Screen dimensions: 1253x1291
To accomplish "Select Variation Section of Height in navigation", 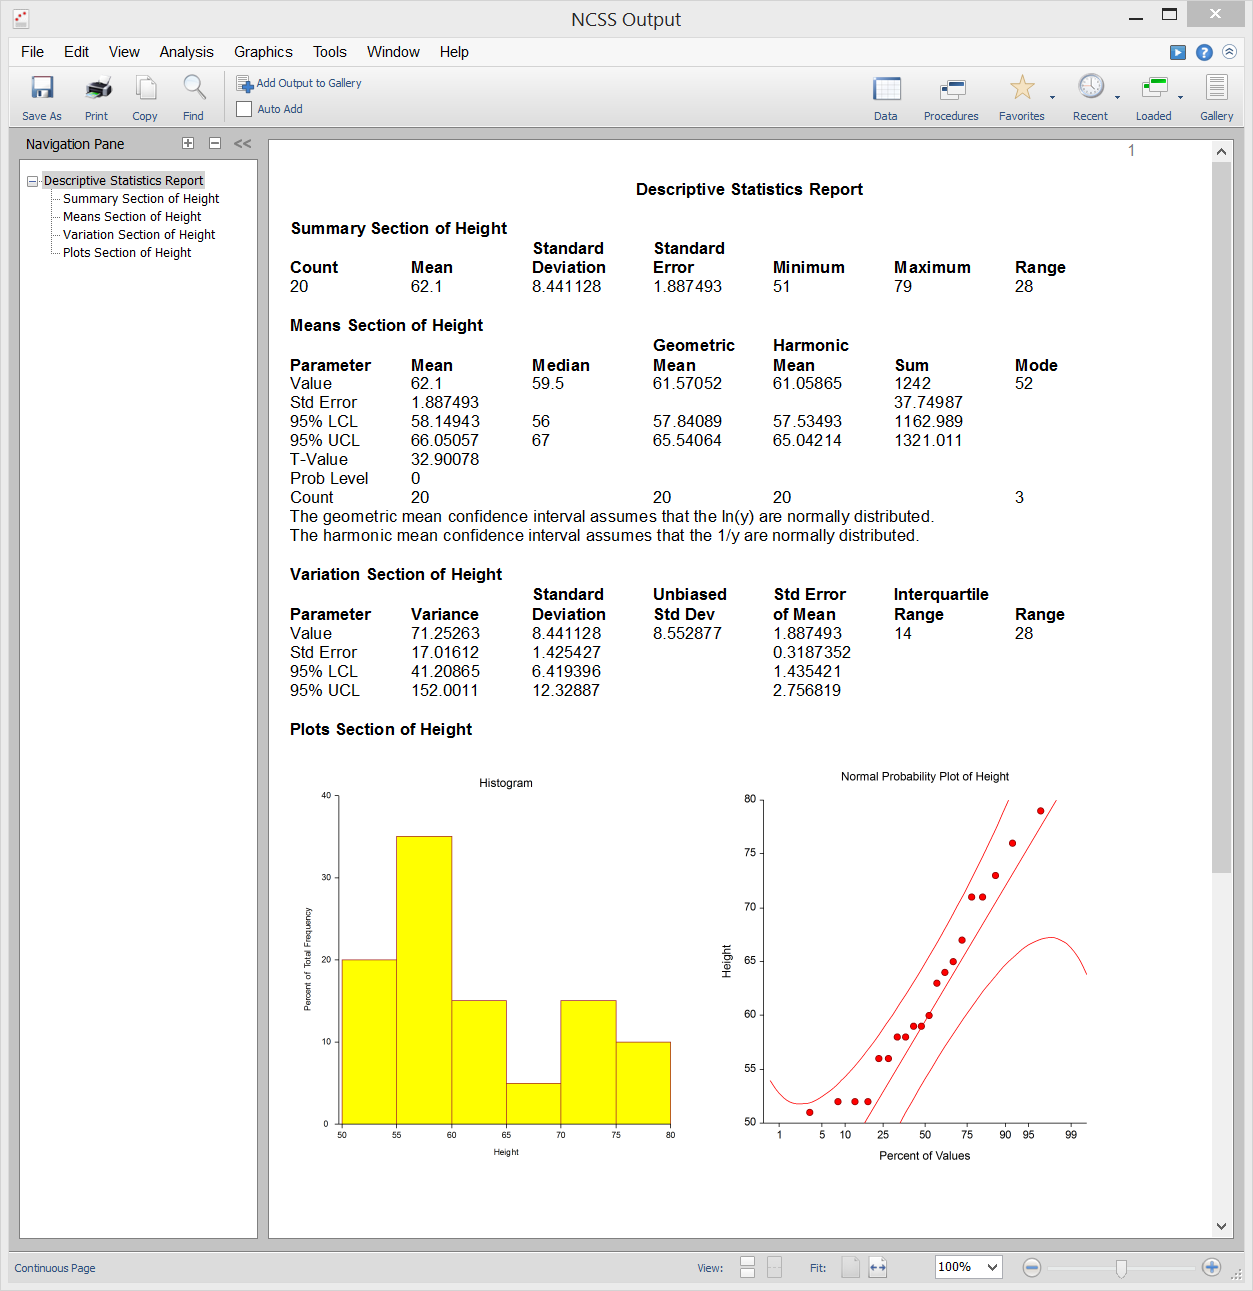I will click(x=139, y=235).
